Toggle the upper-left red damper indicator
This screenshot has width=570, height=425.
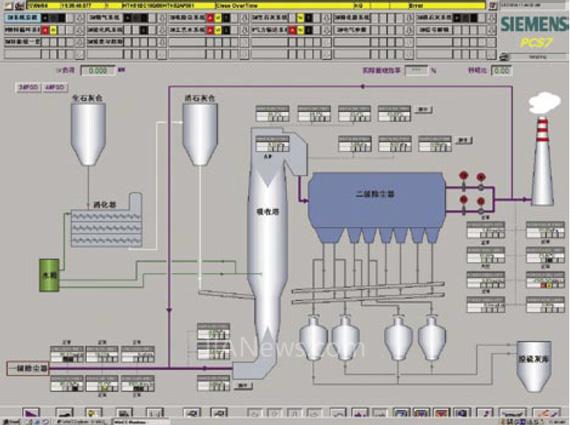463,176
